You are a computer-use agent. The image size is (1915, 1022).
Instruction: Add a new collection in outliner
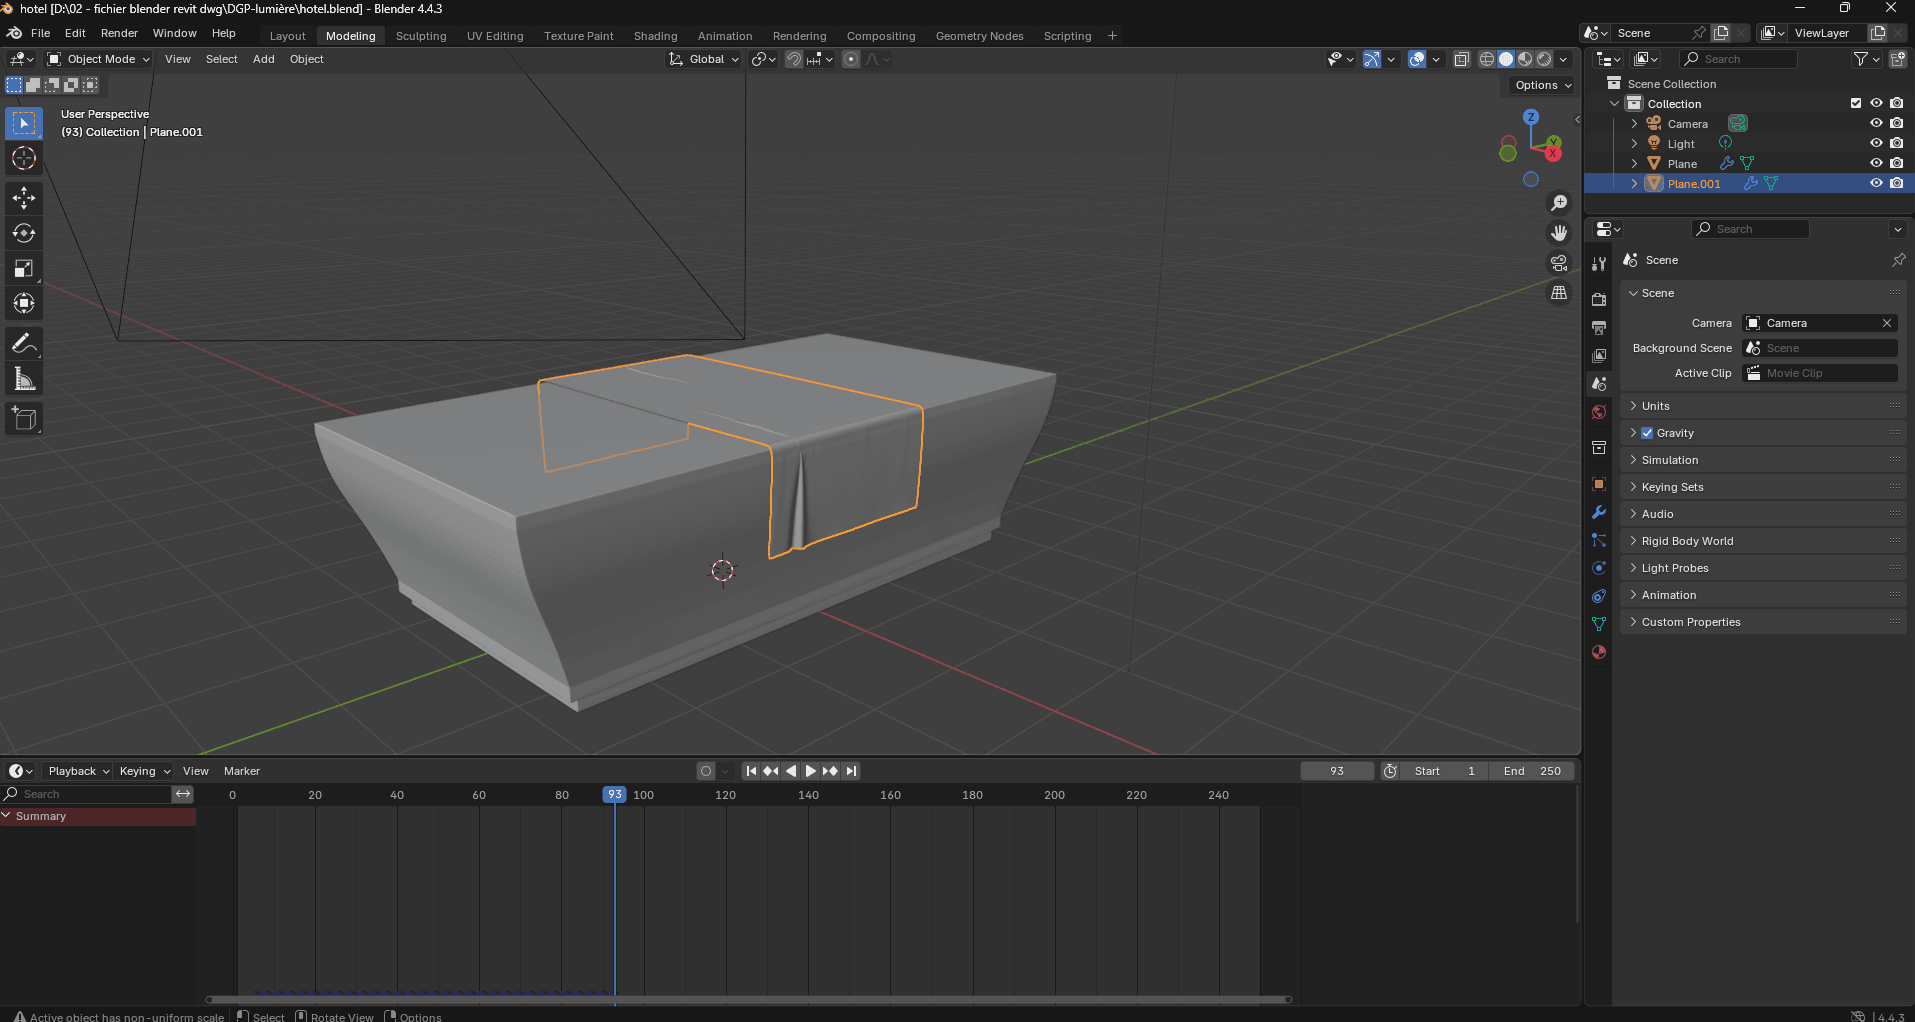click(x=1898, y=59)
